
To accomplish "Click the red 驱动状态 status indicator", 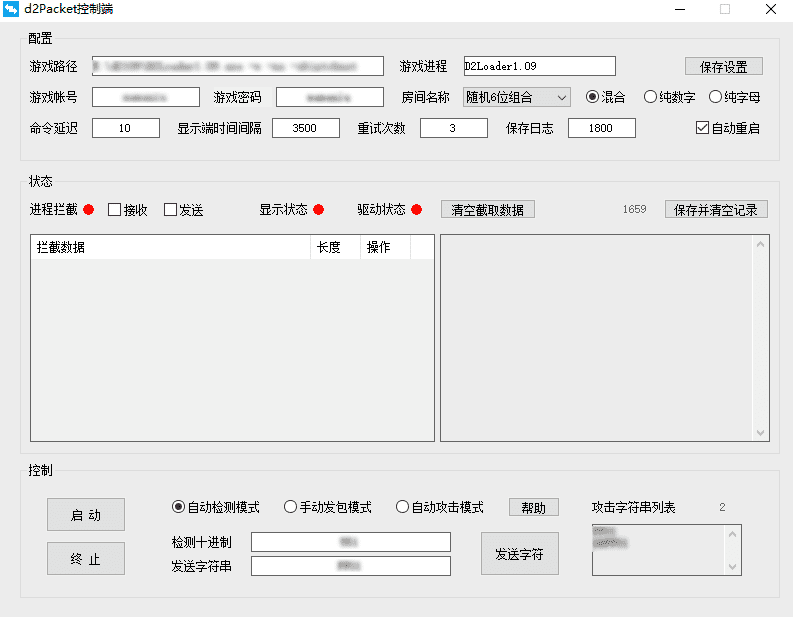I will pos(417,210).
